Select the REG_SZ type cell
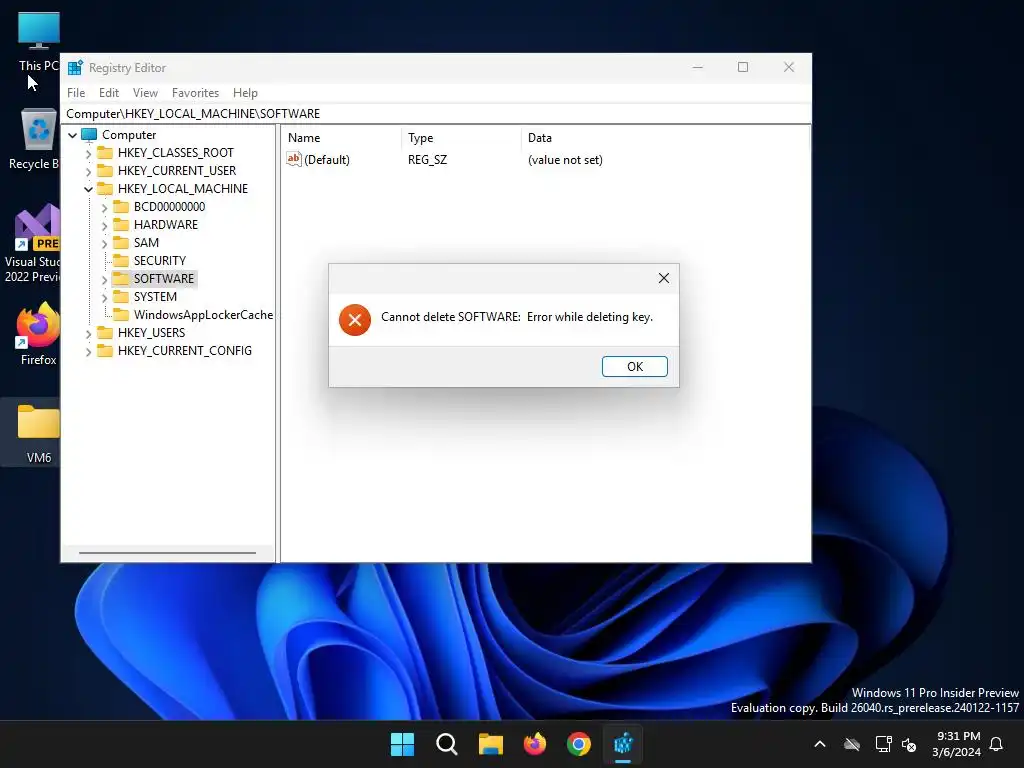This screenshot has height=768, width=1024. tap(428, 160)
